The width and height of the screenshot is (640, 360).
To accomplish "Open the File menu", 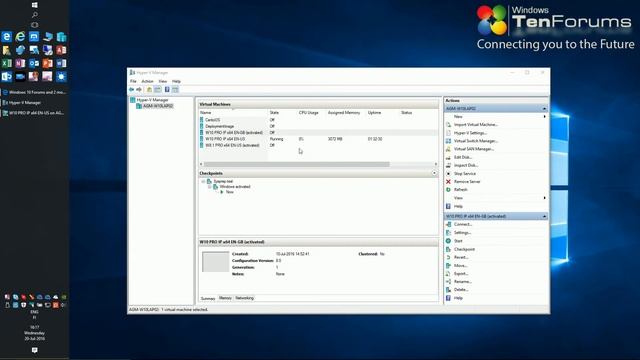I will pos(133,81).
